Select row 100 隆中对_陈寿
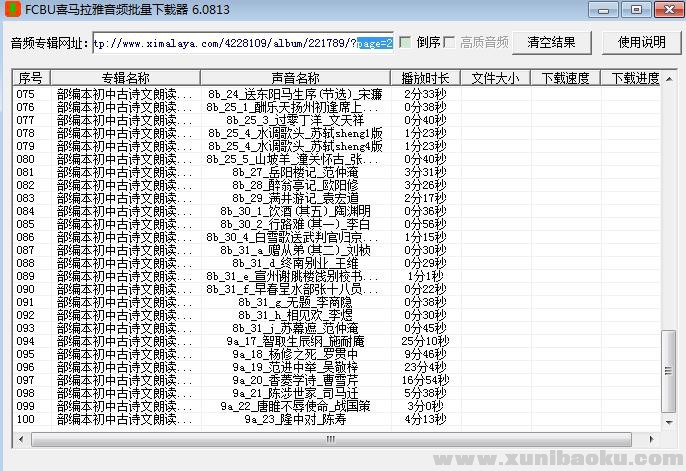The image size is (686, 471). coord(295,419)
